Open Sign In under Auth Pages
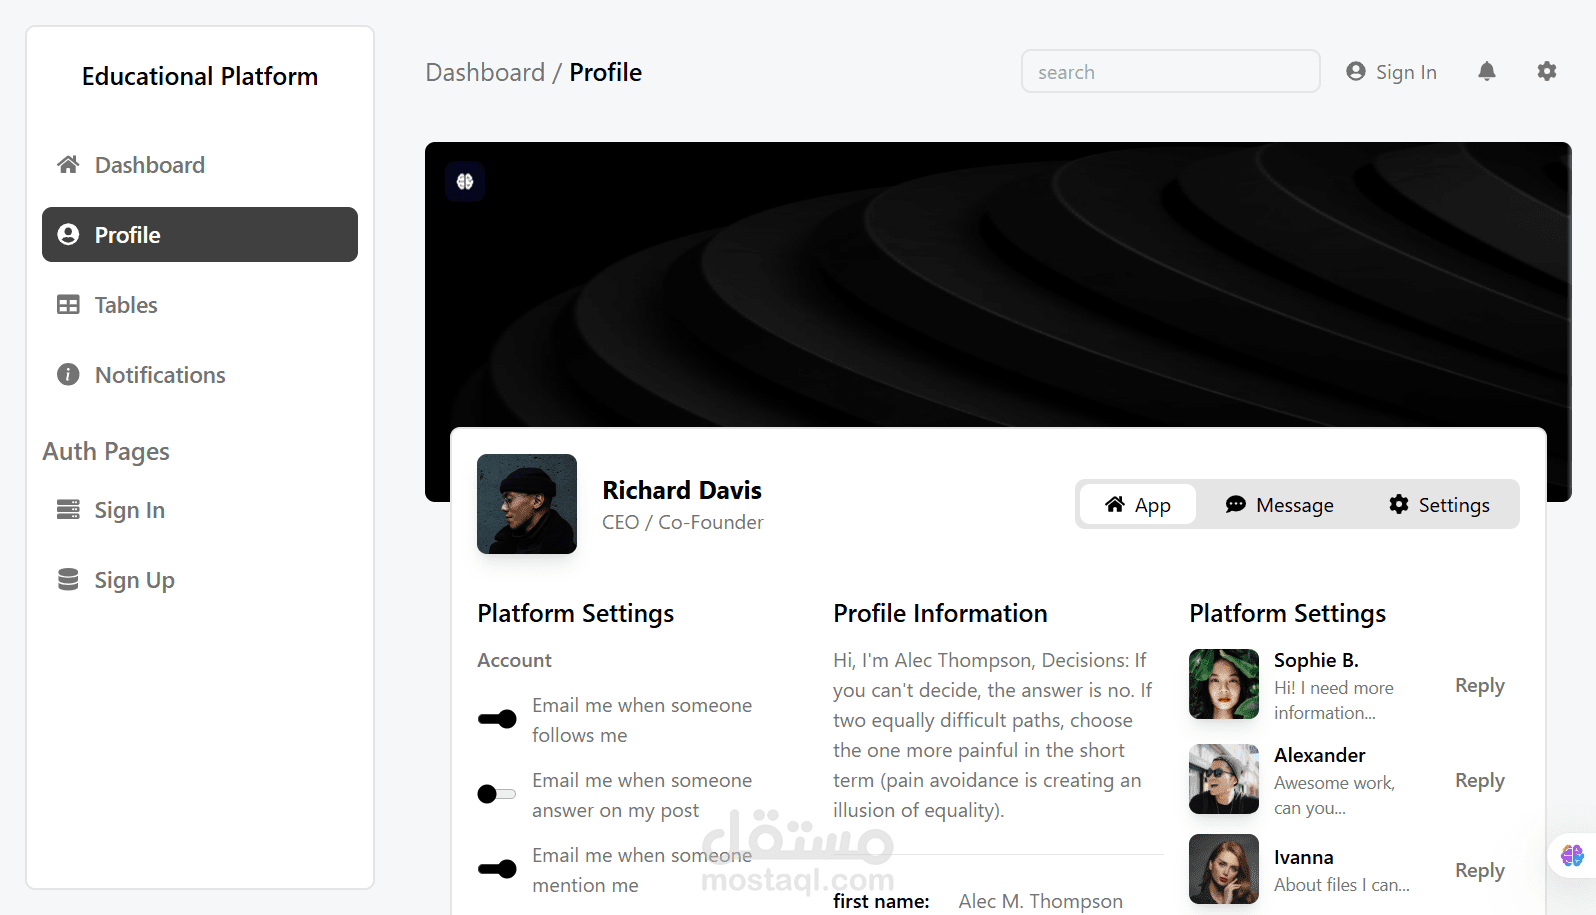The image size is (1596, 915). coord(200,510)
